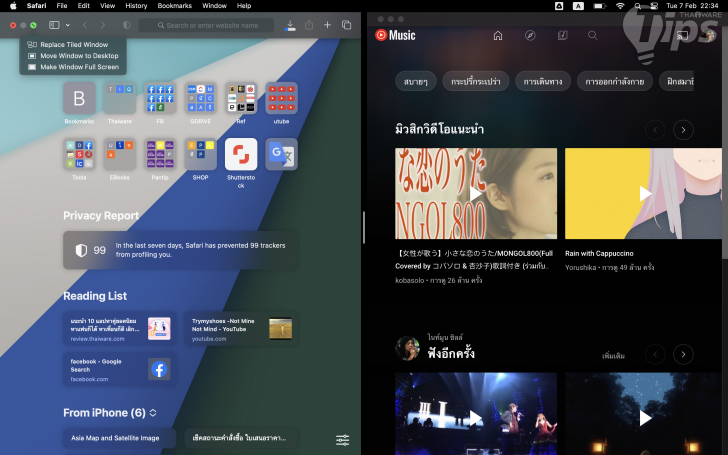Open the SHOP favorites folder
Image resolution: width=728 pixels, height=455 pixels.
(x=201, y=154)
